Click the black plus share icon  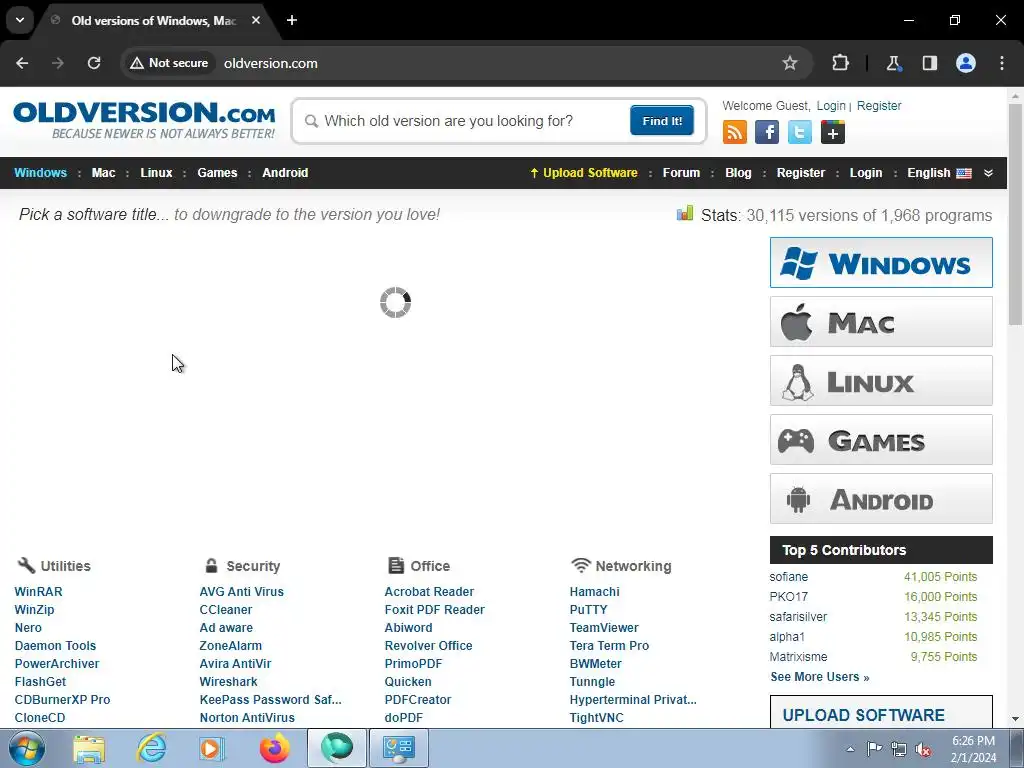(833, 133)
